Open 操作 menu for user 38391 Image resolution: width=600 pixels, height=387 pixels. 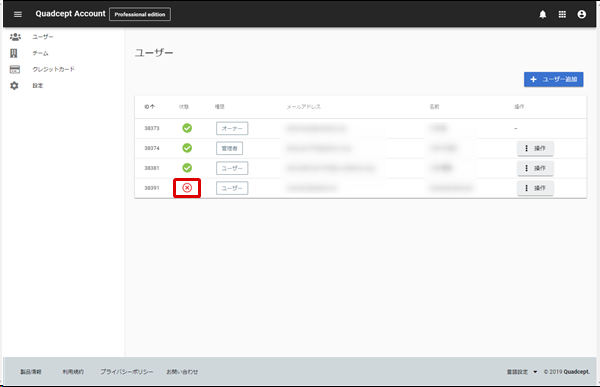coord(535,188)
